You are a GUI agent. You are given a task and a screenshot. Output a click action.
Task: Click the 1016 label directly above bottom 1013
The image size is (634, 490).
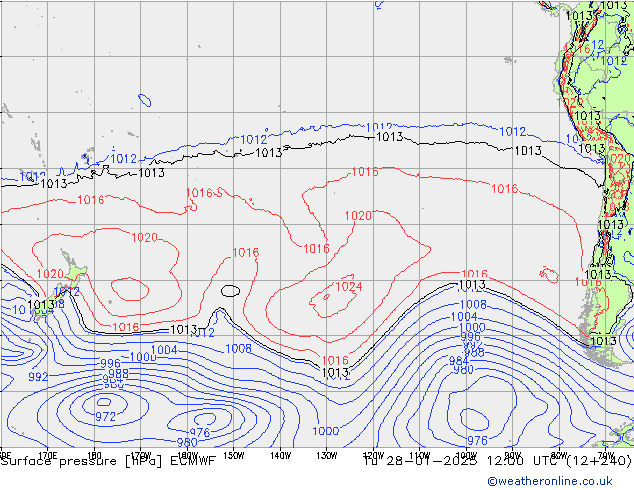point(335,361)
